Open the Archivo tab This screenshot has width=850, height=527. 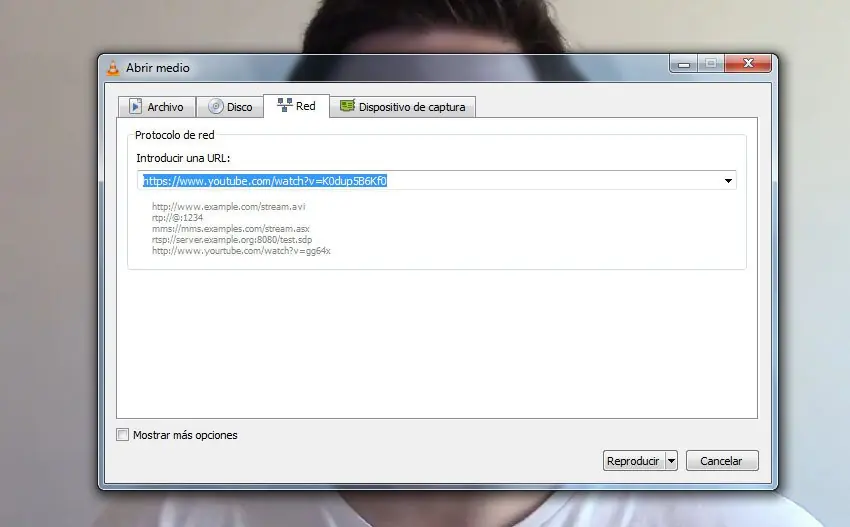pyautogui.click(x=157, y=107)
